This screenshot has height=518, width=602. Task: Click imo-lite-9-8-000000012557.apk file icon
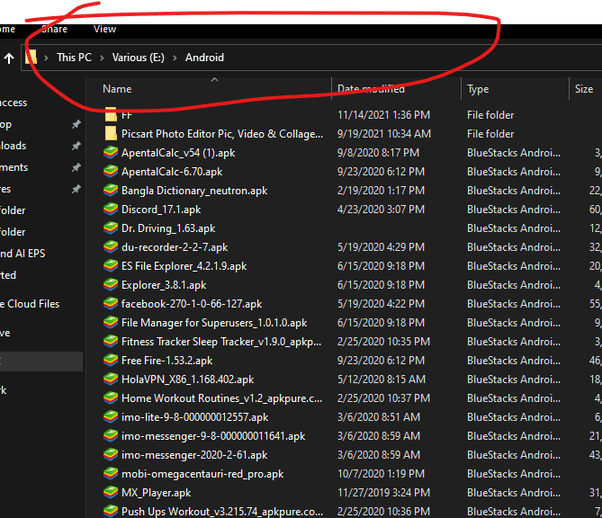tap(111, 417)
